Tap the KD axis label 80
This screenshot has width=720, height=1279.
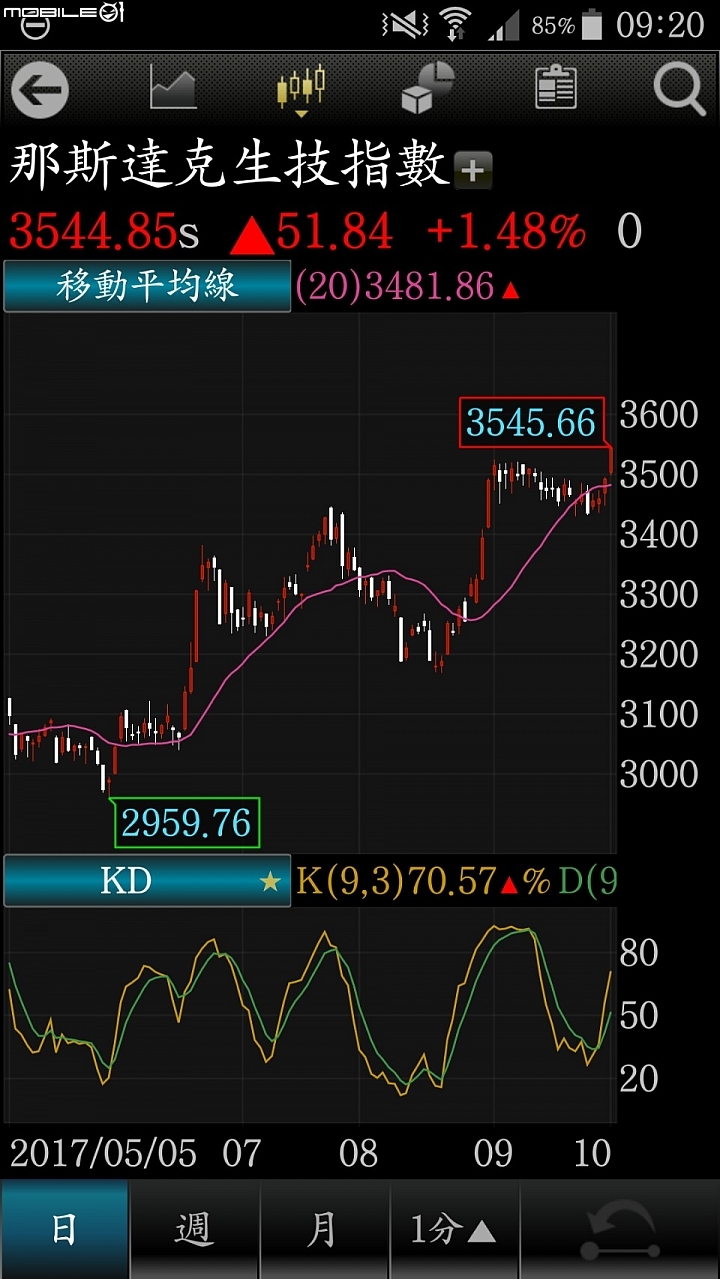point(639,953)
